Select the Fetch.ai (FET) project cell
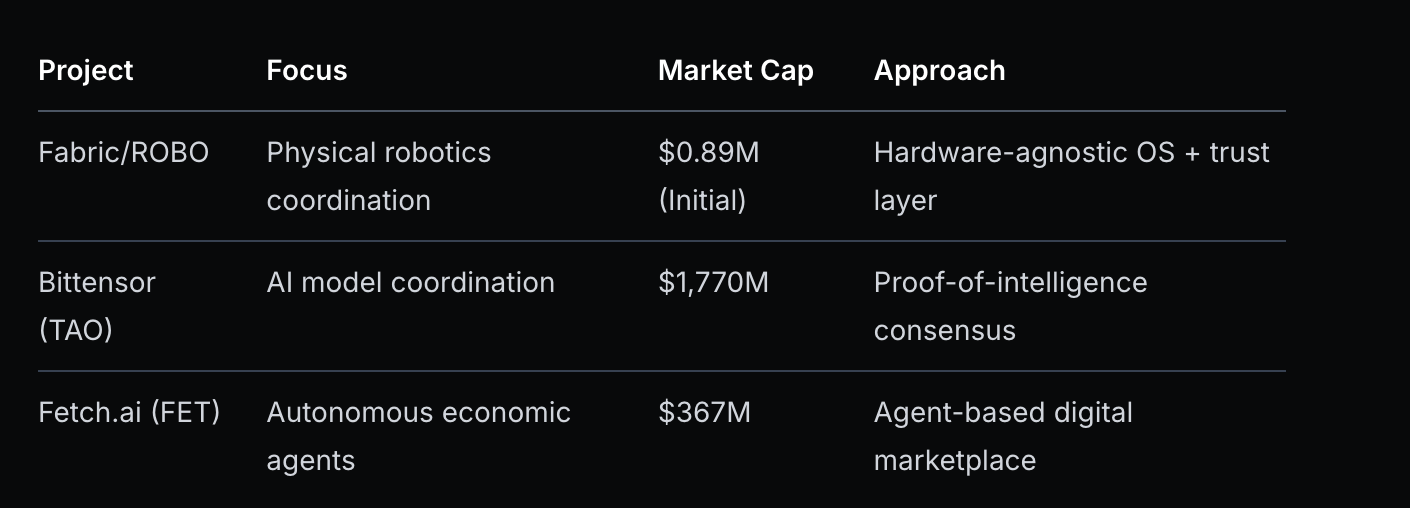The width and height of the screenshot is (1410, 508). 129,413
